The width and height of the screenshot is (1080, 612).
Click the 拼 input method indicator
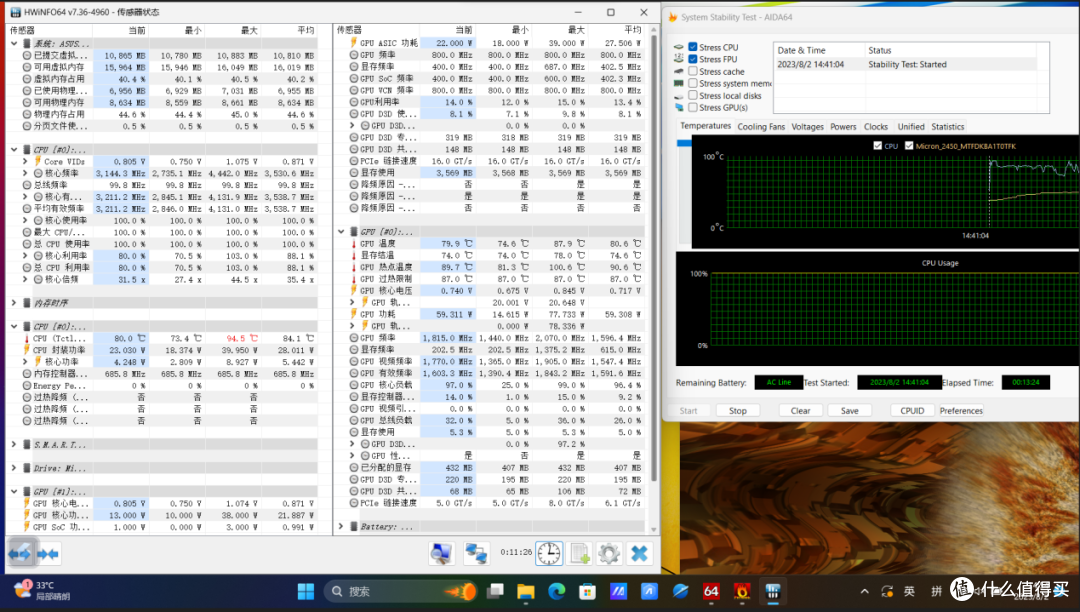point(936,591)
